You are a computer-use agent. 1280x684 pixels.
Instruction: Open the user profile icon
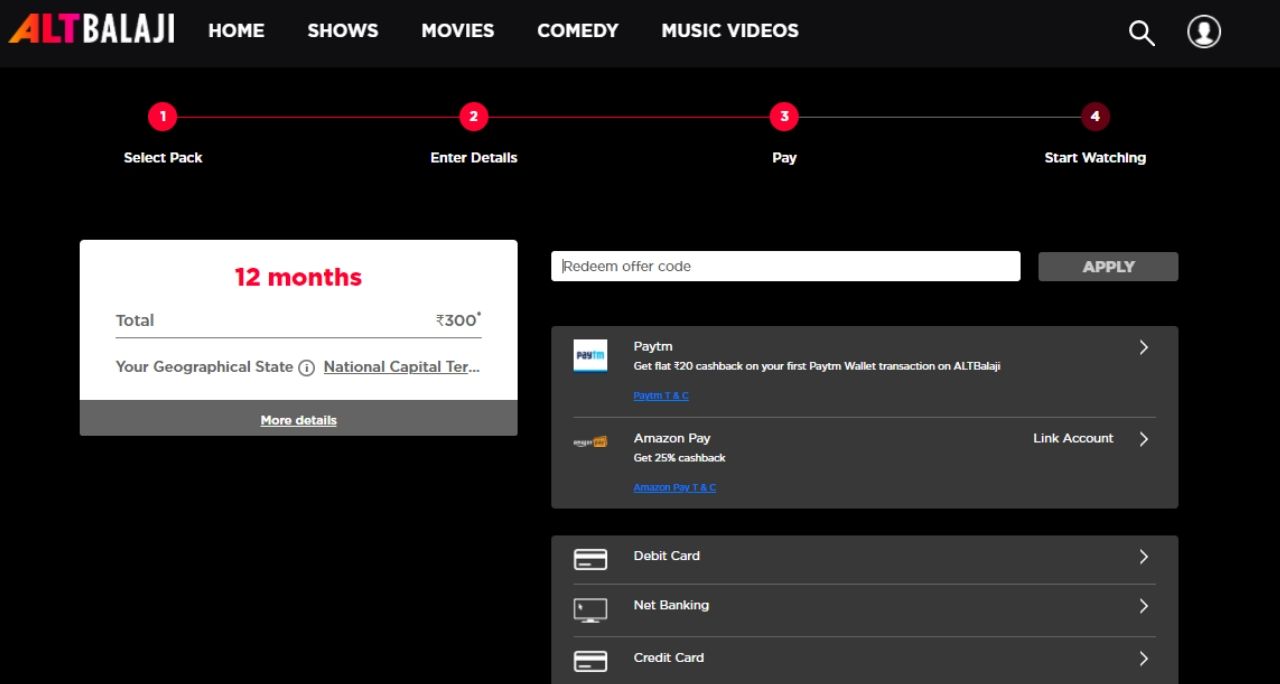click(x=1204, y=31)
